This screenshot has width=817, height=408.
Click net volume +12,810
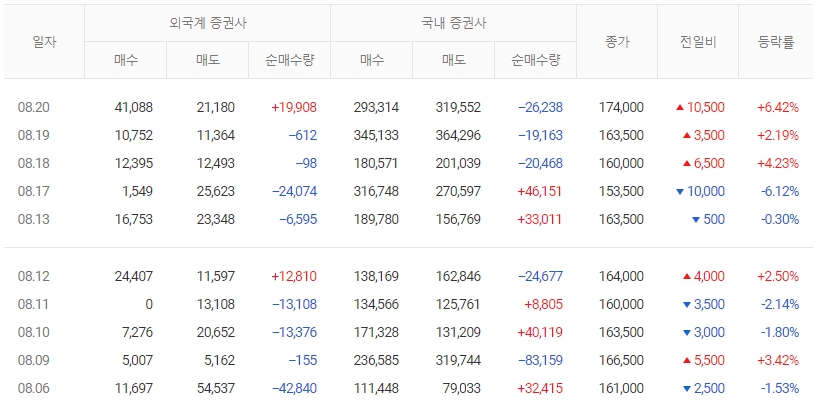tap(294, 276)
